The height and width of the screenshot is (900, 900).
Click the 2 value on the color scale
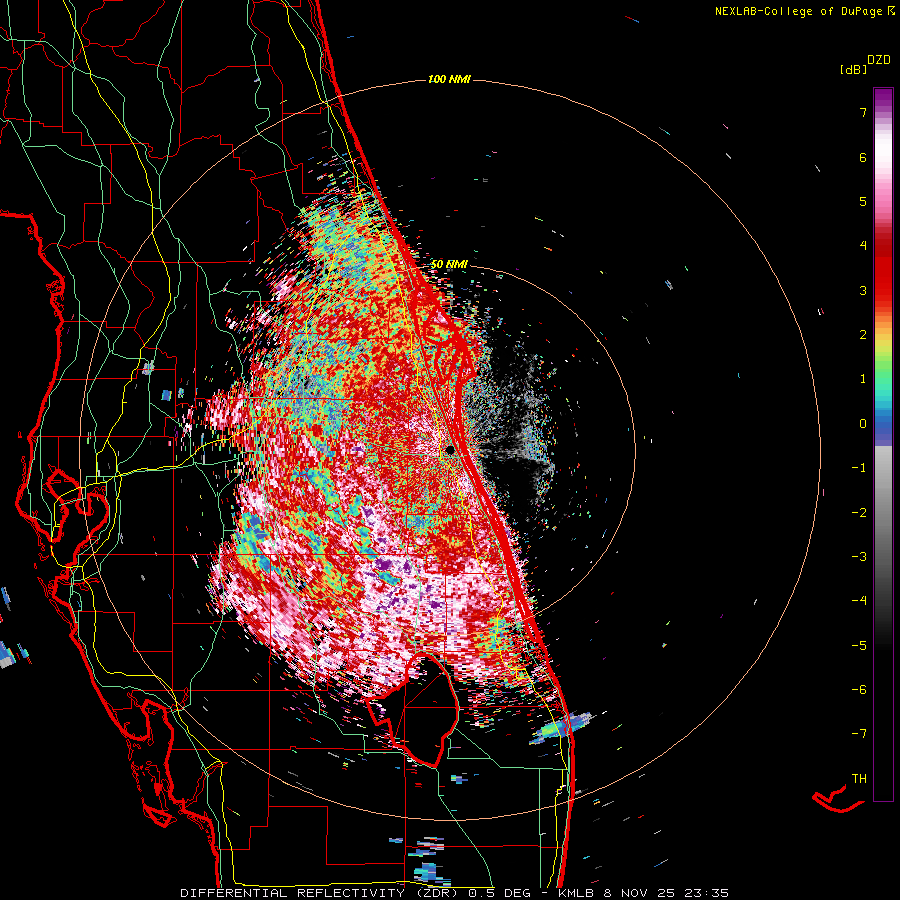coord(863,335)
